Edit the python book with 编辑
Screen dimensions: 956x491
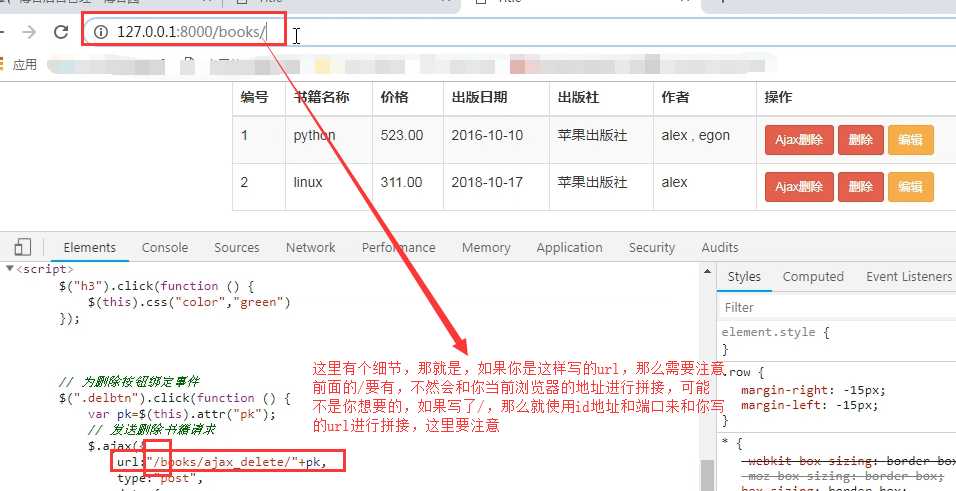pyautogui.click(x=910, y=140)
